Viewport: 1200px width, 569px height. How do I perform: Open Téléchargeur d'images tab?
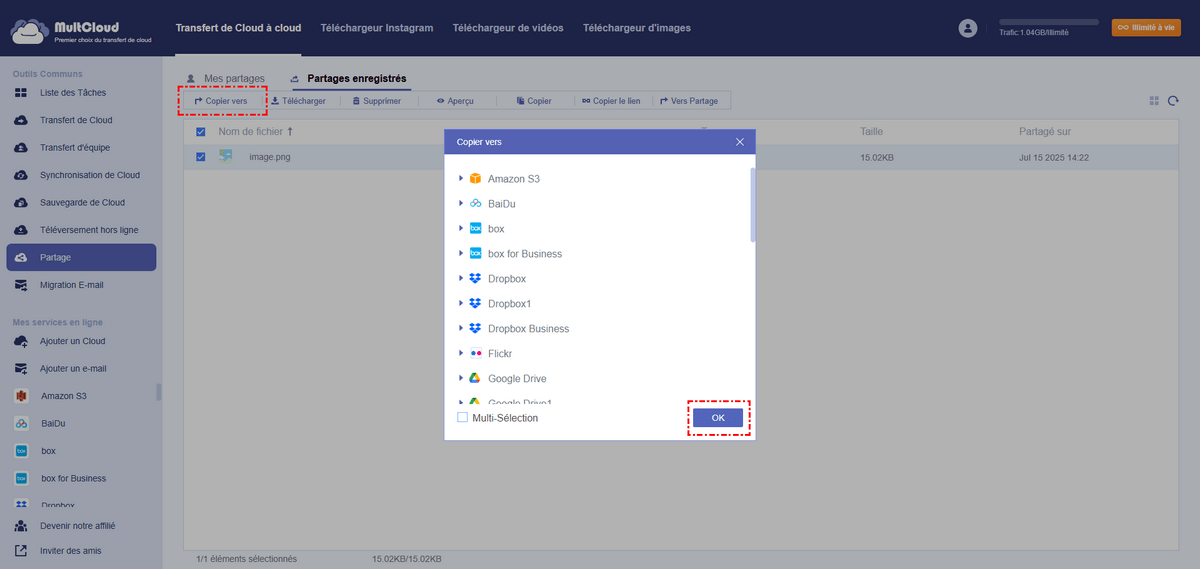(x=637, y=28)
